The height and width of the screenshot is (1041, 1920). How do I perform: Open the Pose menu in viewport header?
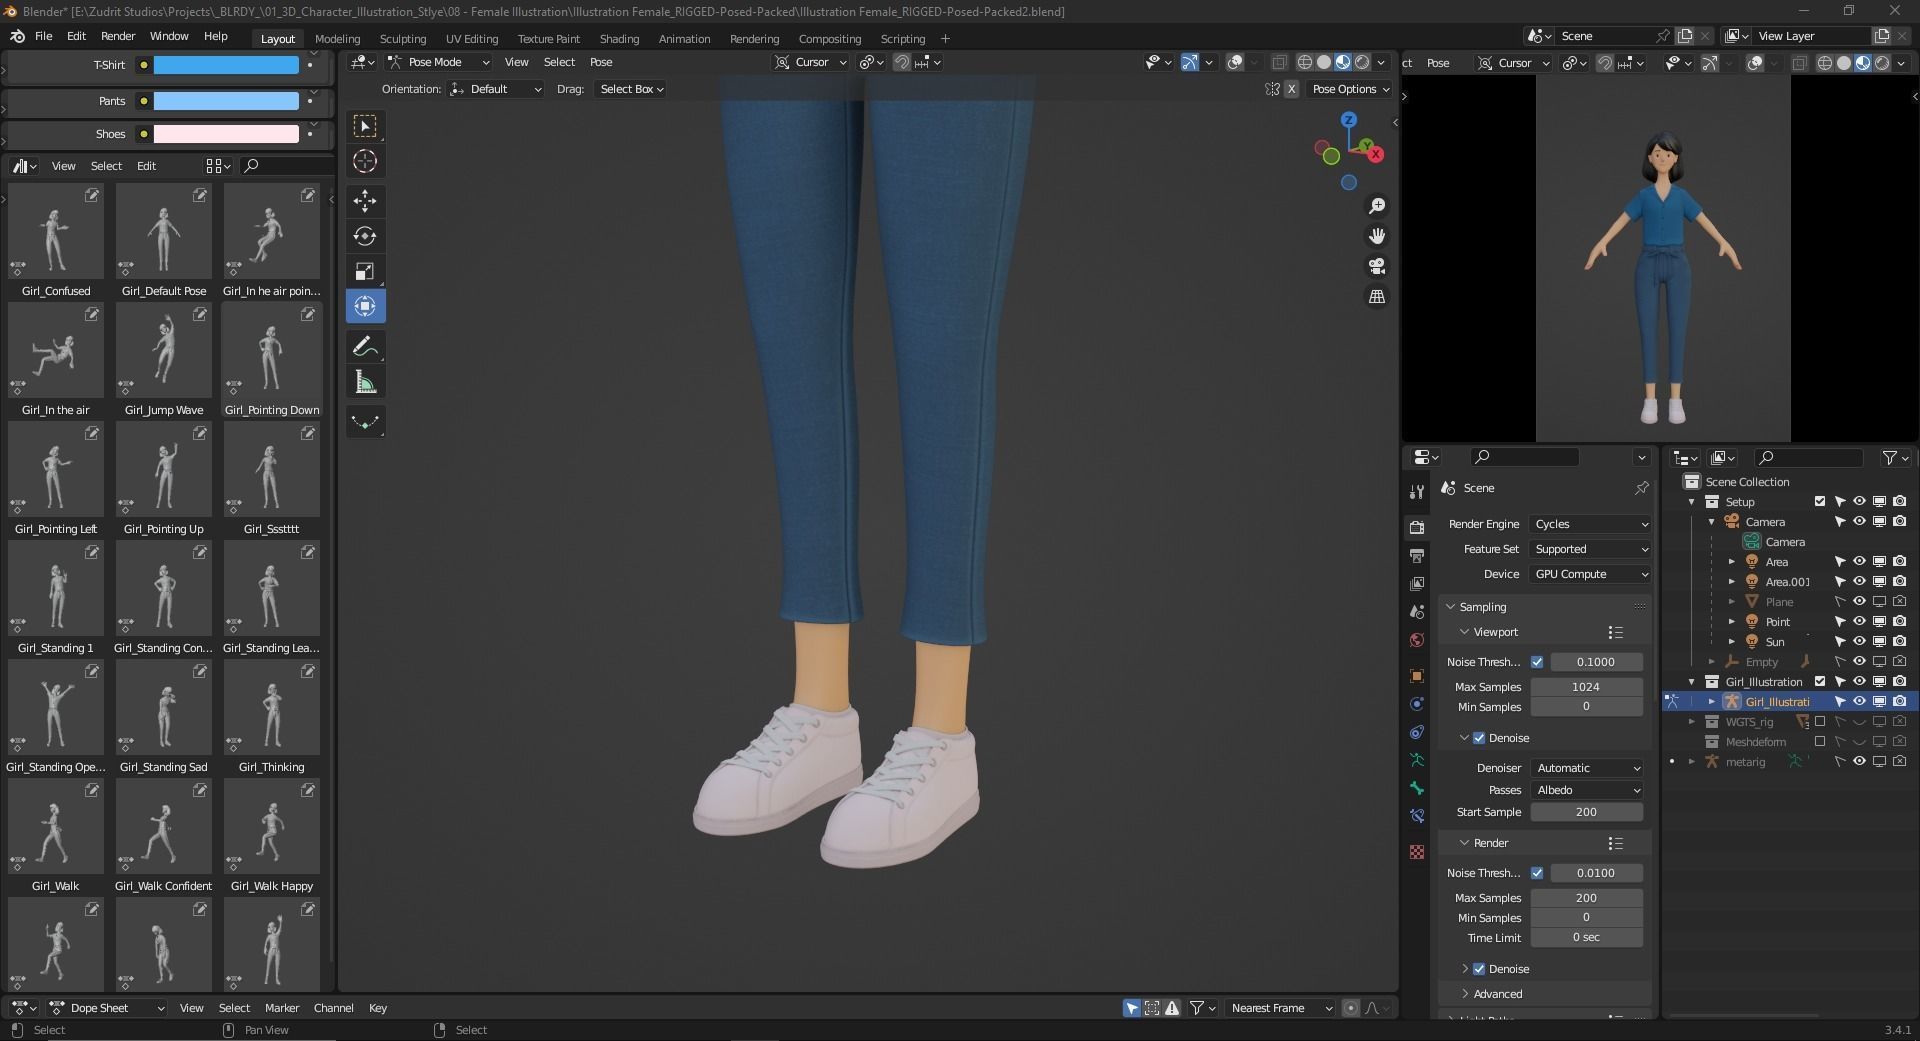[601, 62]
